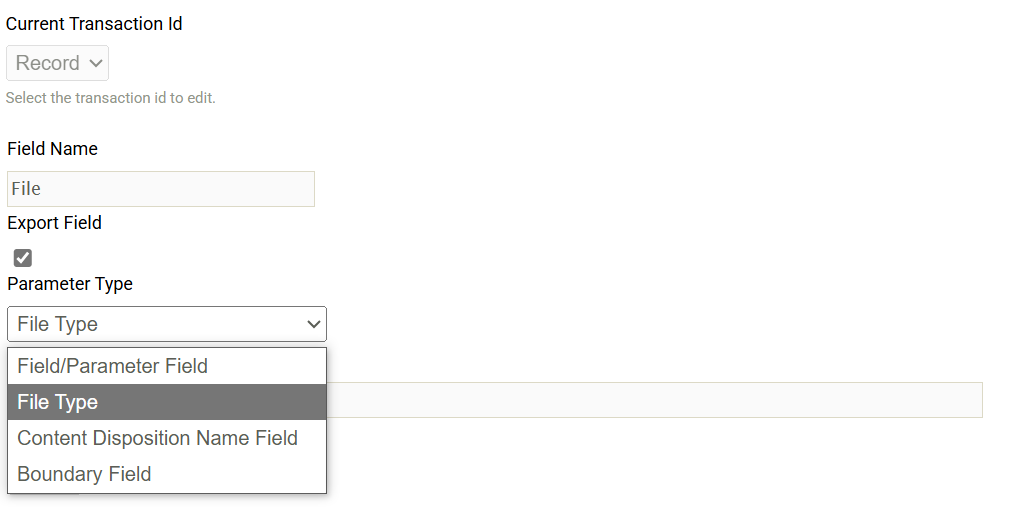
Task: Select the "Boundary Field" option
Action: point(84,474)
